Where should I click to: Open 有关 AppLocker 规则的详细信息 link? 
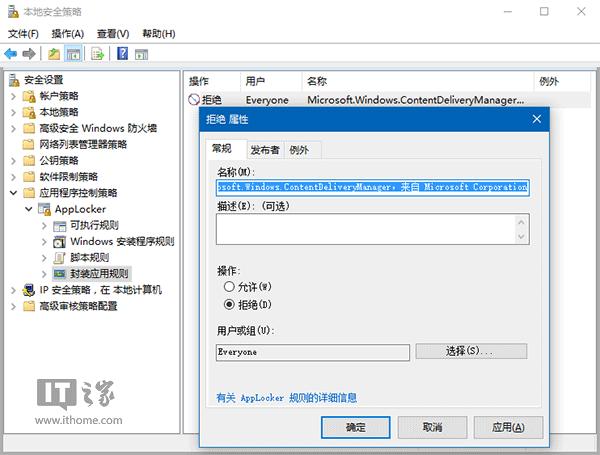[287, 397]
